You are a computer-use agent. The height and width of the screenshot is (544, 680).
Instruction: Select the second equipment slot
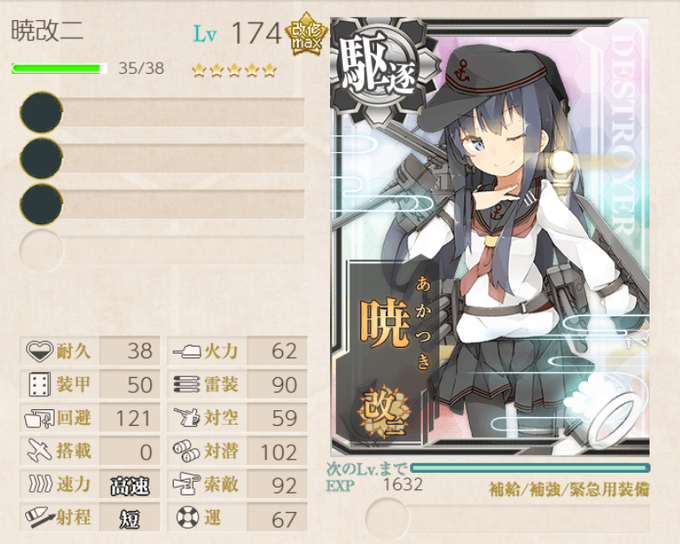click(x=163, y=158)
